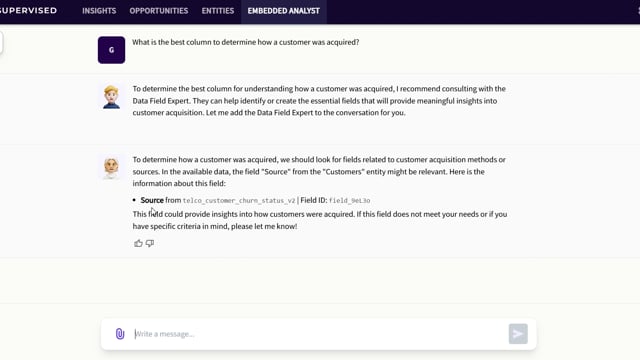Click the Supervised logo in header
640x360 pixels.
29,11
